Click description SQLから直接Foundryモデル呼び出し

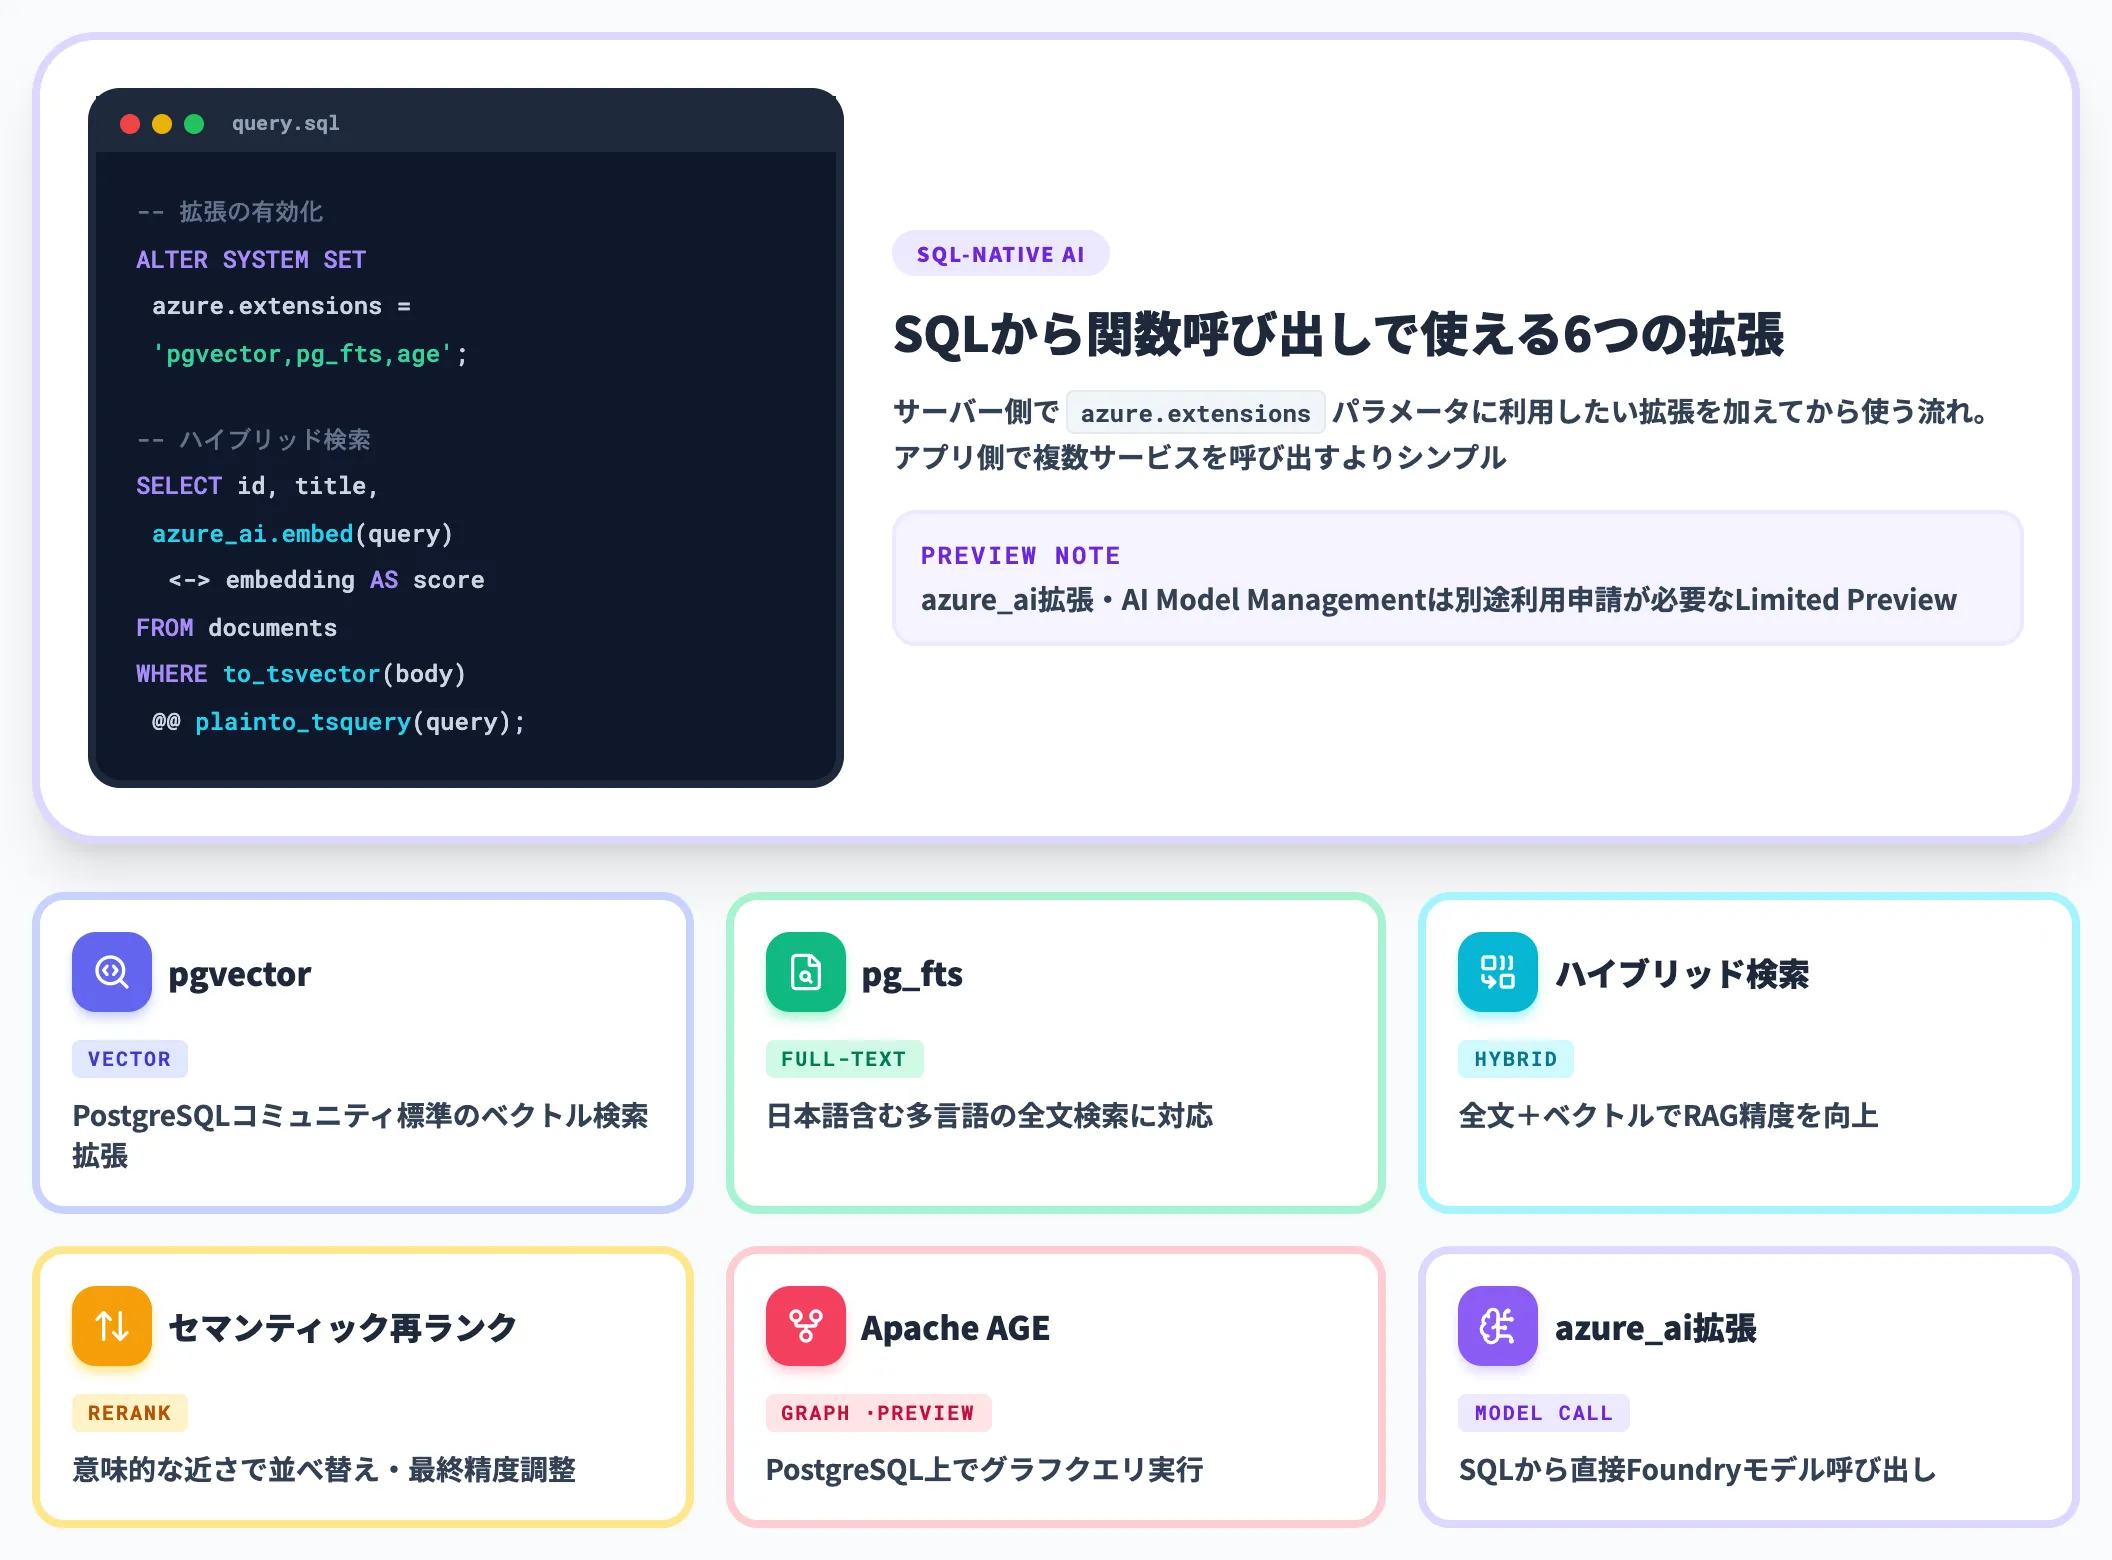click(1698, 1470)
